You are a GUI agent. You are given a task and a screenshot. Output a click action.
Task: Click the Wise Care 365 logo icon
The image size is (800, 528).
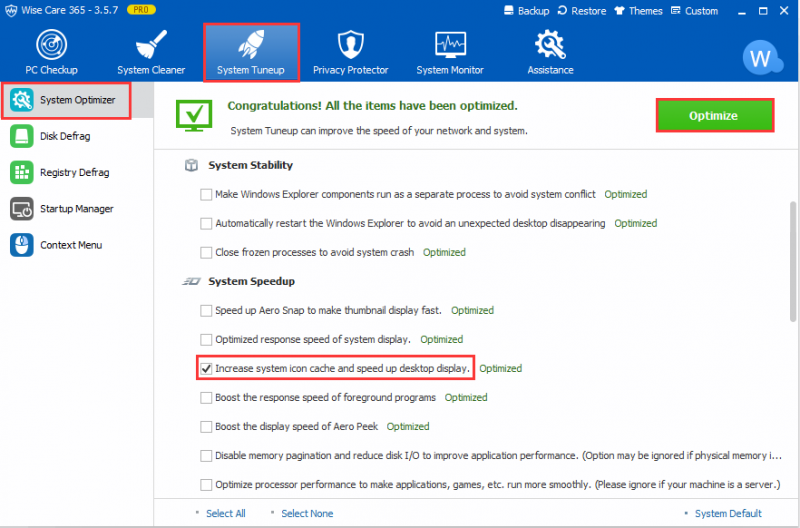(x=11, y=11)
